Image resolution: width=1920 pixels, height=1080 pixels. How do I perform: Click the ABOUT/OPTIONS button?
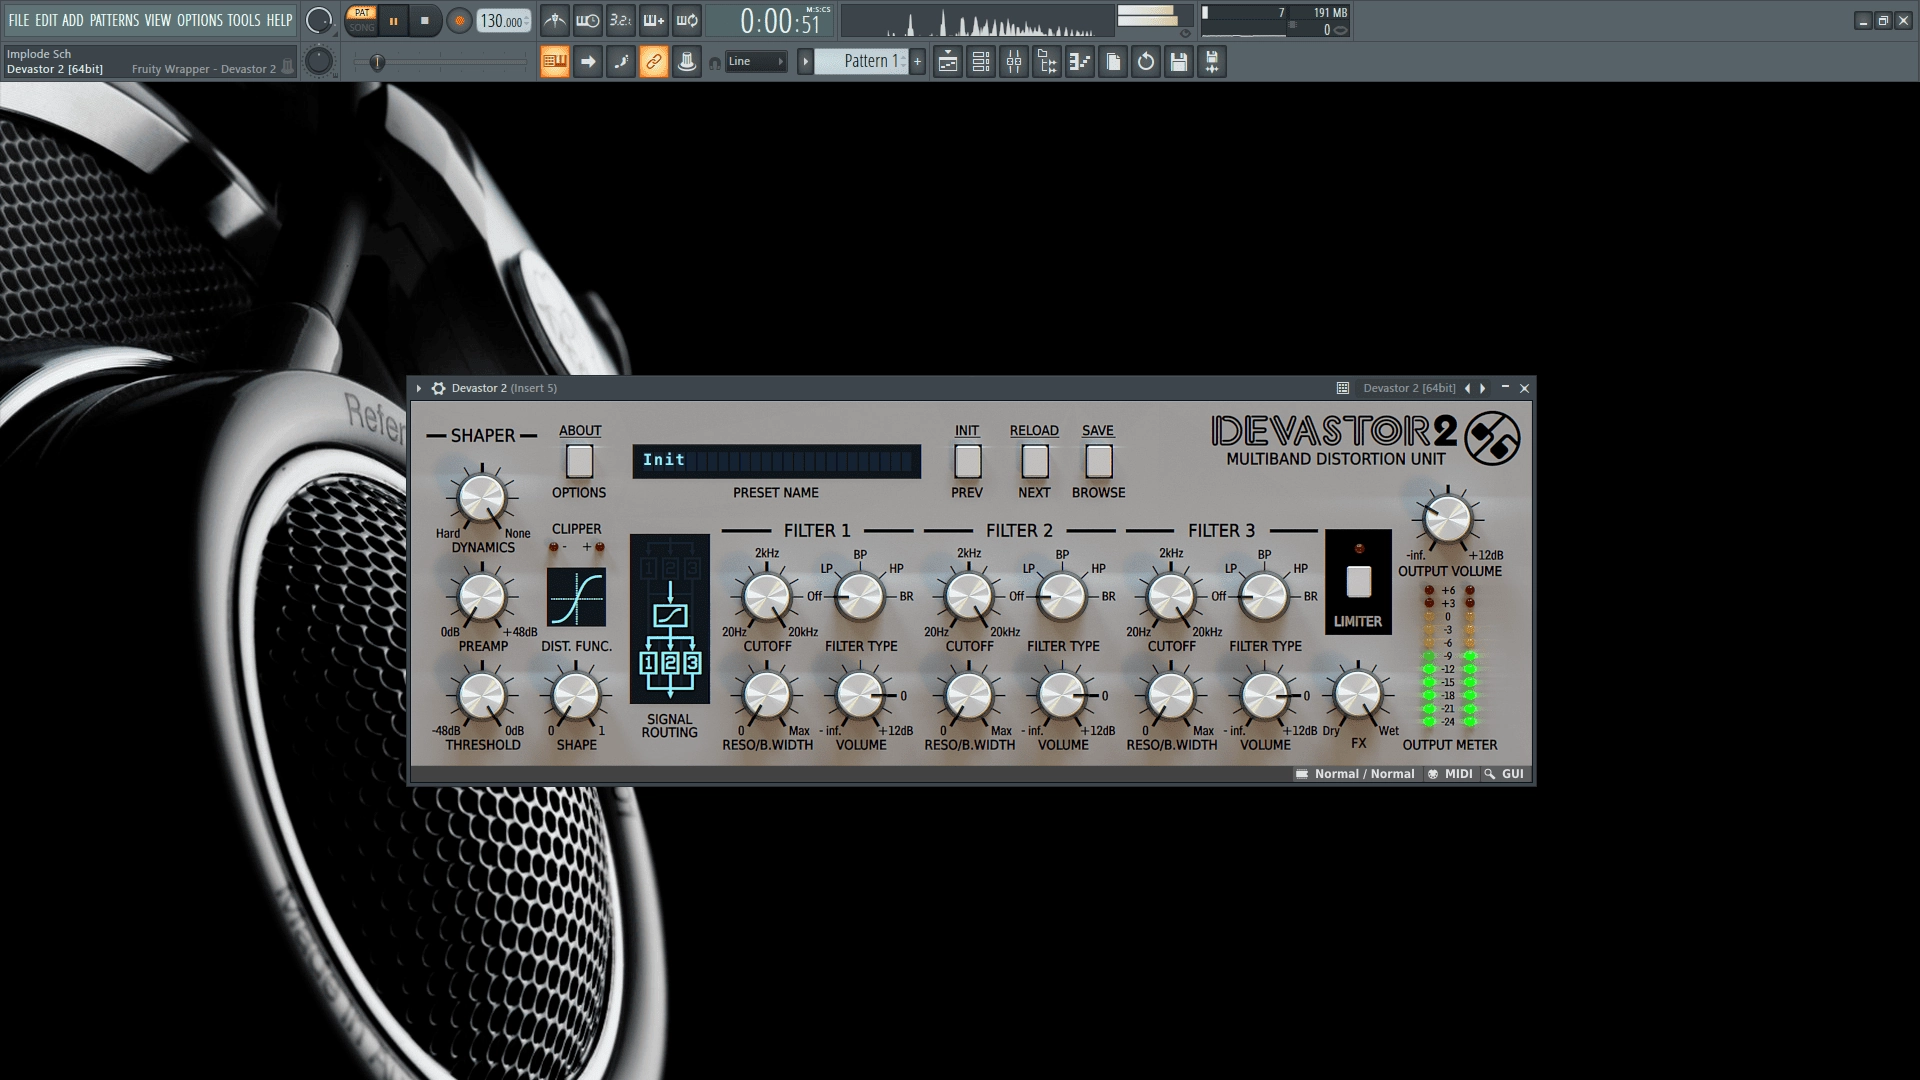(580, 462)
